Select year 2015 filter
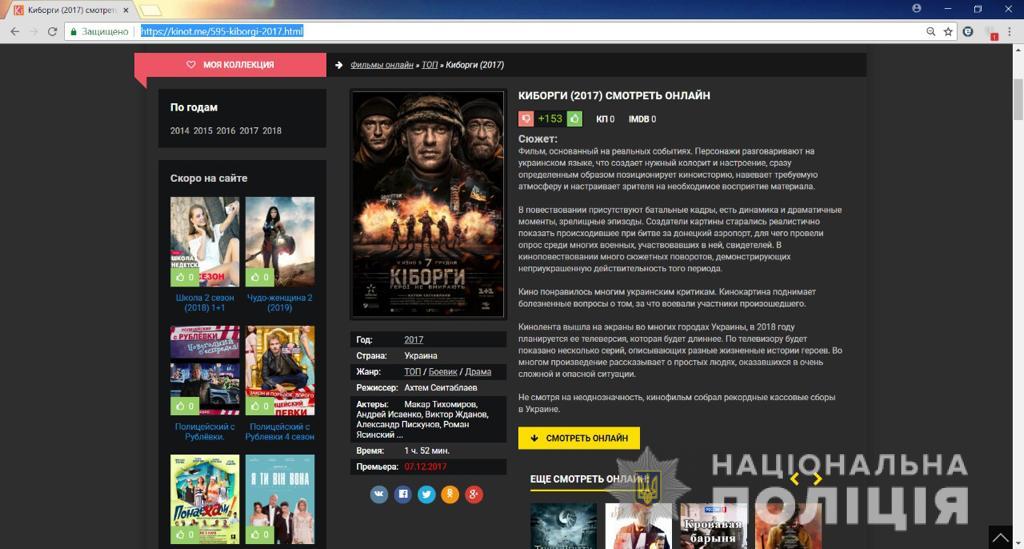 point(202,131)
